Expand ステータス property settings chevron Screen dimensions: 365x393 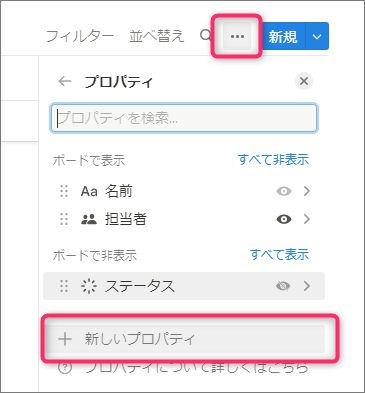tap(307, 286)
